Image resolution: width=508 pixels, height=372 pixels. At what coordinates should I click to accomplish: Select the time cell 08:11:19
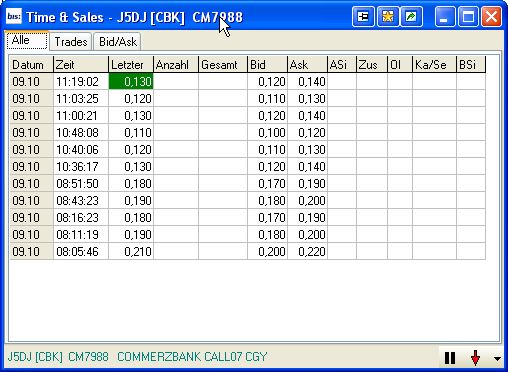pyautogui.click(x=81, y=235)
